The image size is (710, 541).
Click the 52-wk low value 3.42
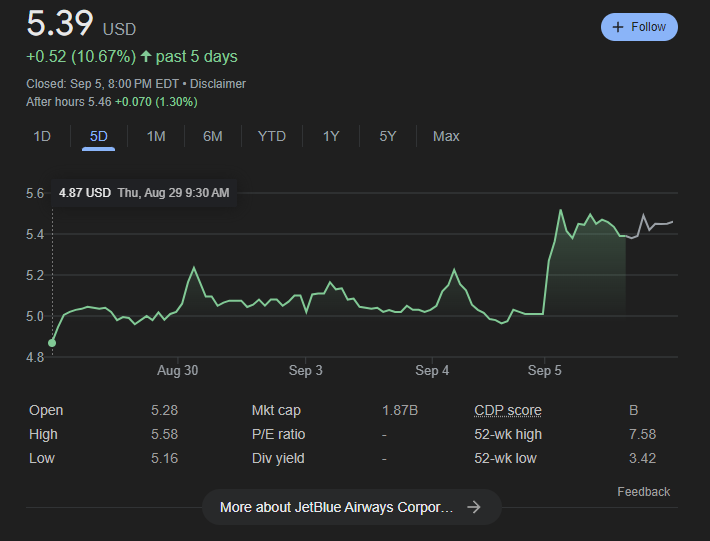642,458
